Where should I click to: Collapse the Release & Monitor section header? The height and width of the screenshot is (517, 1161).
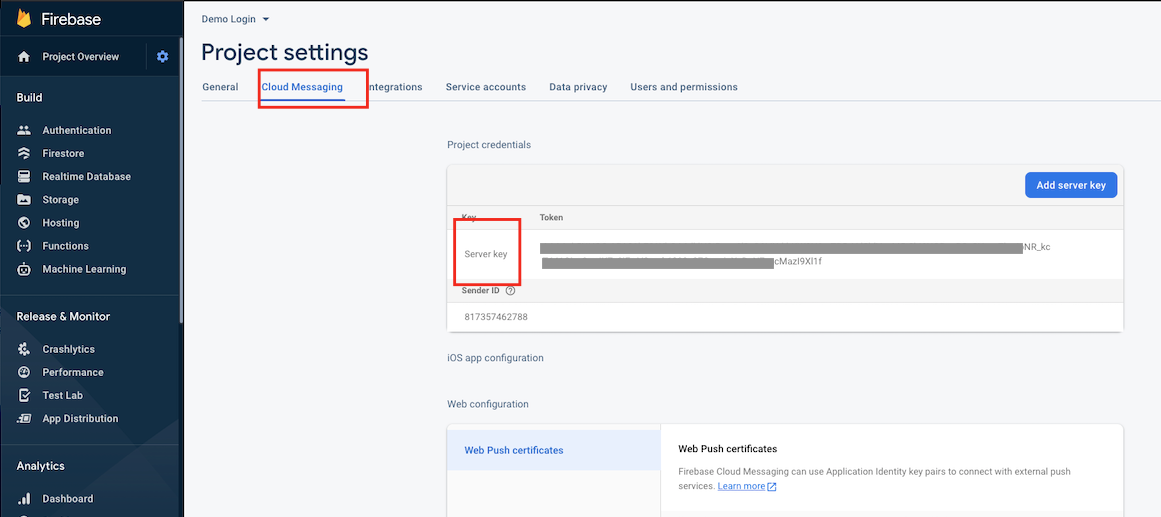pos(63,316)
